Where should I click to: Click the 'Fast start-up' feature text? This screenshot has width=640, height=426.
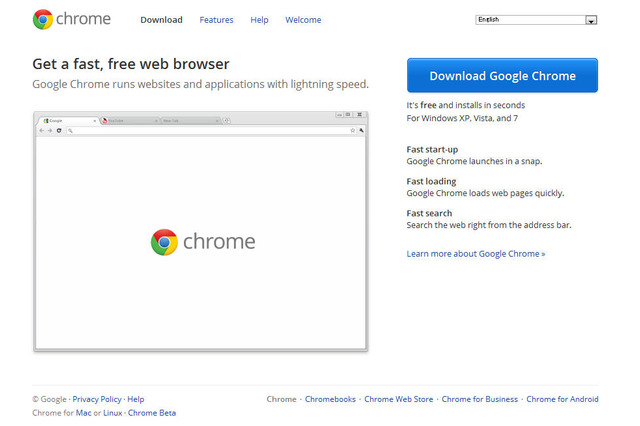point(432,149)
